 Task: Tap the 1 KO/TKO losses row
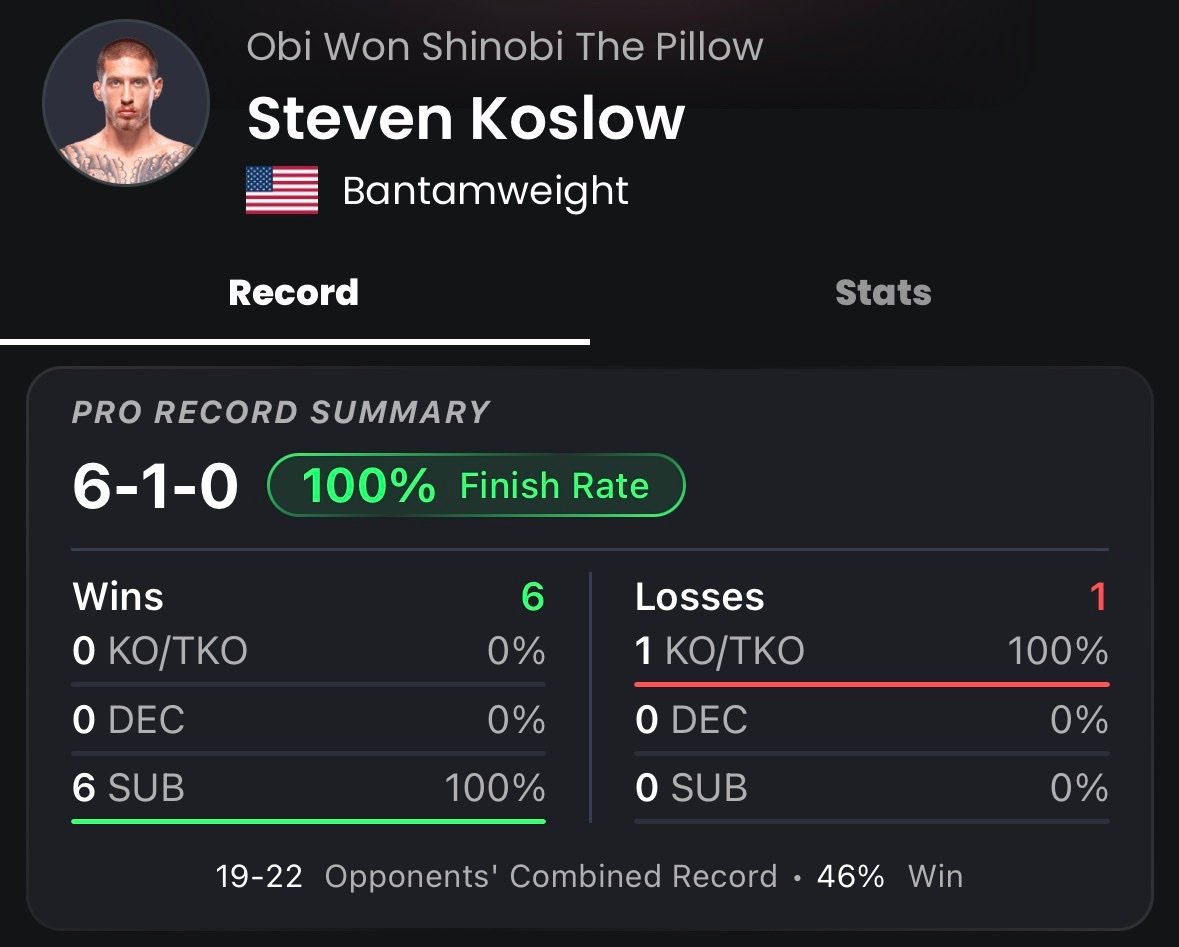[871, 651]
